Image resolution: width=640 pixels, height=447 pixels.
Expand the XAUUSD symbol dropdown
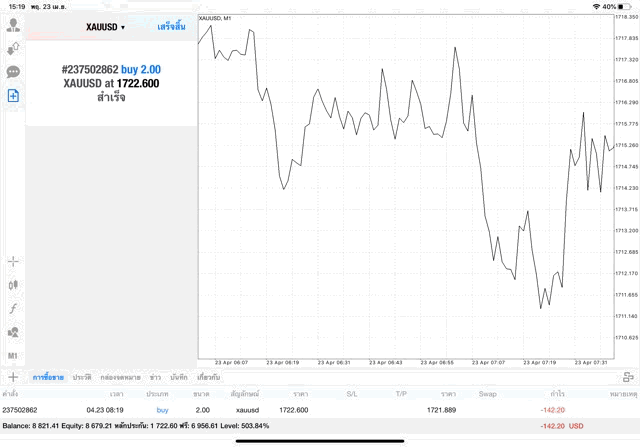(x=105, y=27)
